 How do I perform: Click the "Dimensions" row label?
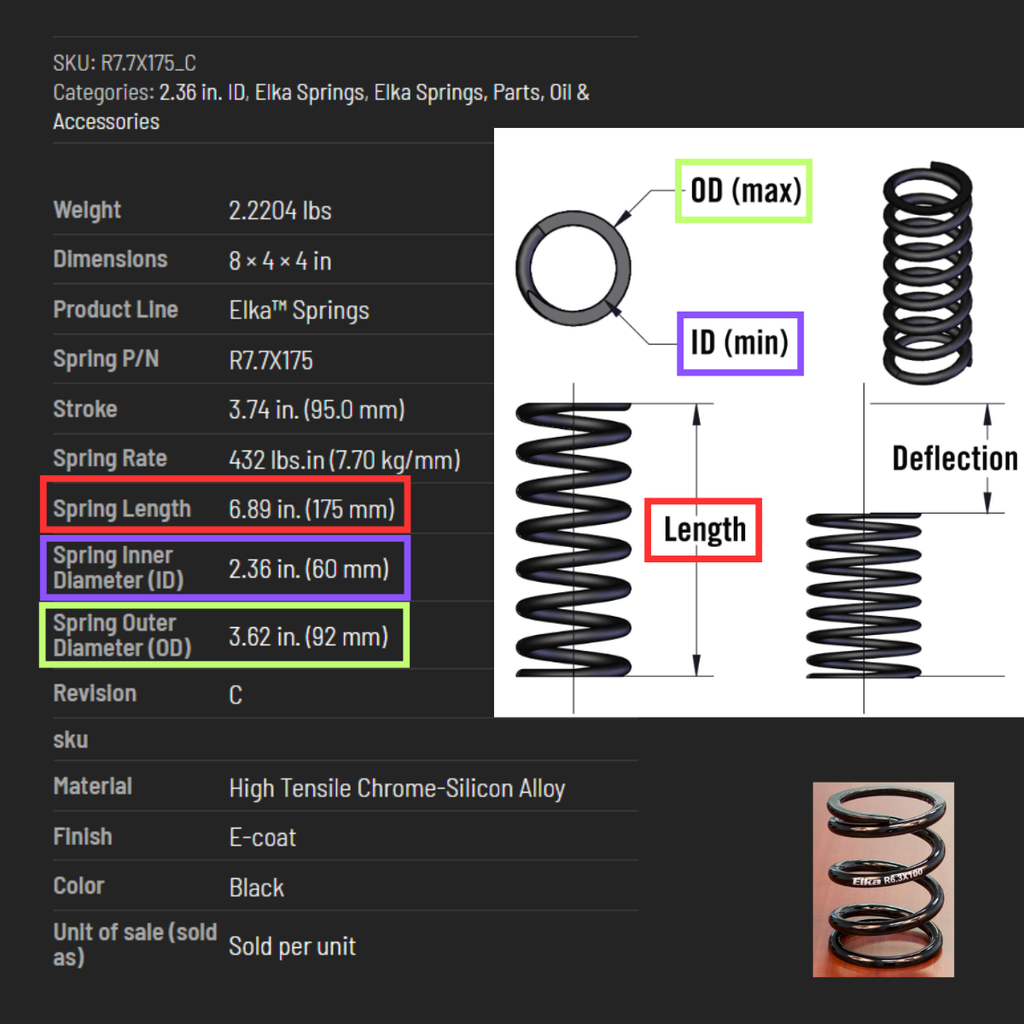[110, 259]
